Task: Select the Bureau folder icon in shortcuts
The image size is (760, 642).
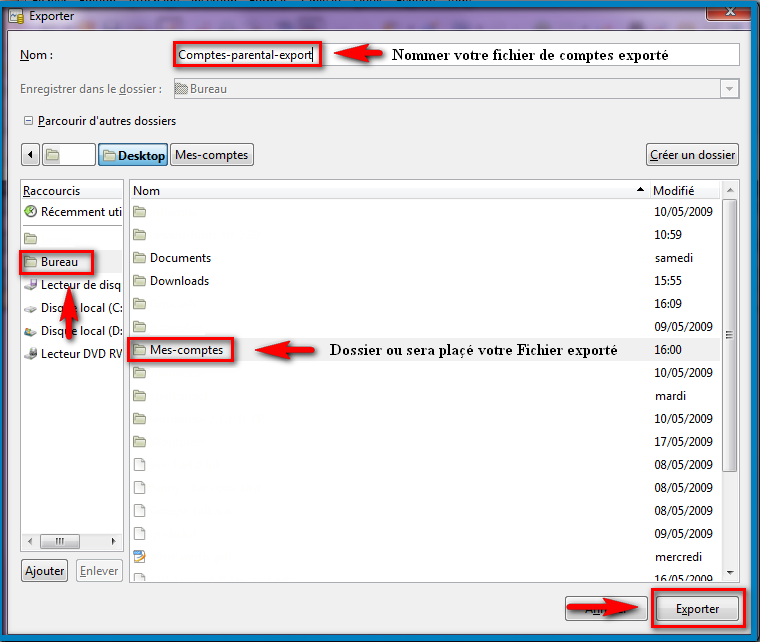Action: [31, 262]
